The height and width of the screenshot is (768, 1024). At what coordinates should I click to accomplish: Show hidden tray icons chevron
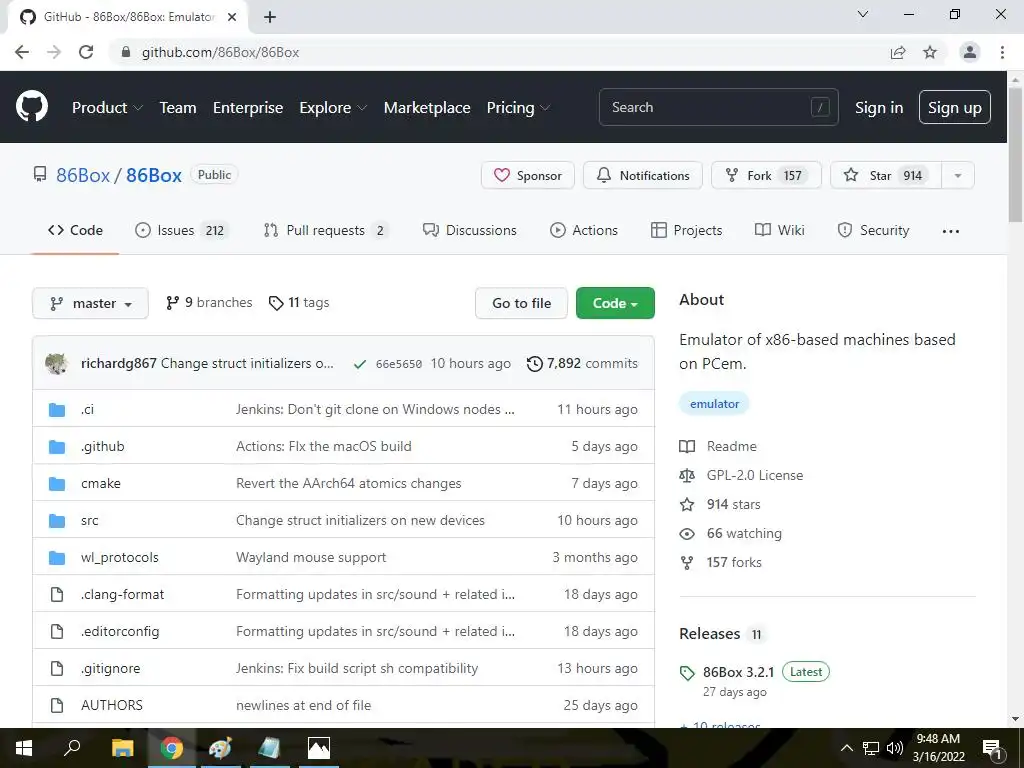(x=846, y=748)
